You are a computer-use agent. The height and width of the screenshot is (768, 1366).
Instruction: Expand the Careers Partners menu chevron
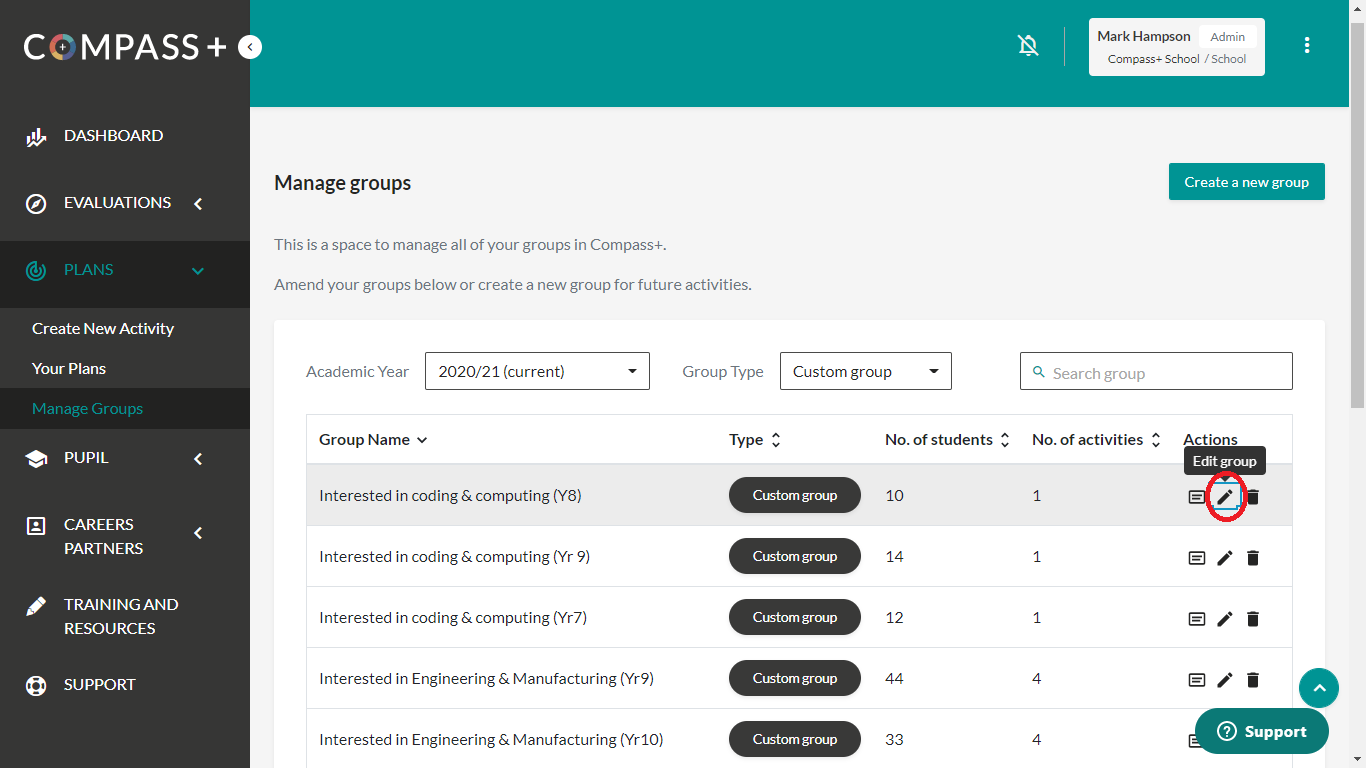(198, 533)
